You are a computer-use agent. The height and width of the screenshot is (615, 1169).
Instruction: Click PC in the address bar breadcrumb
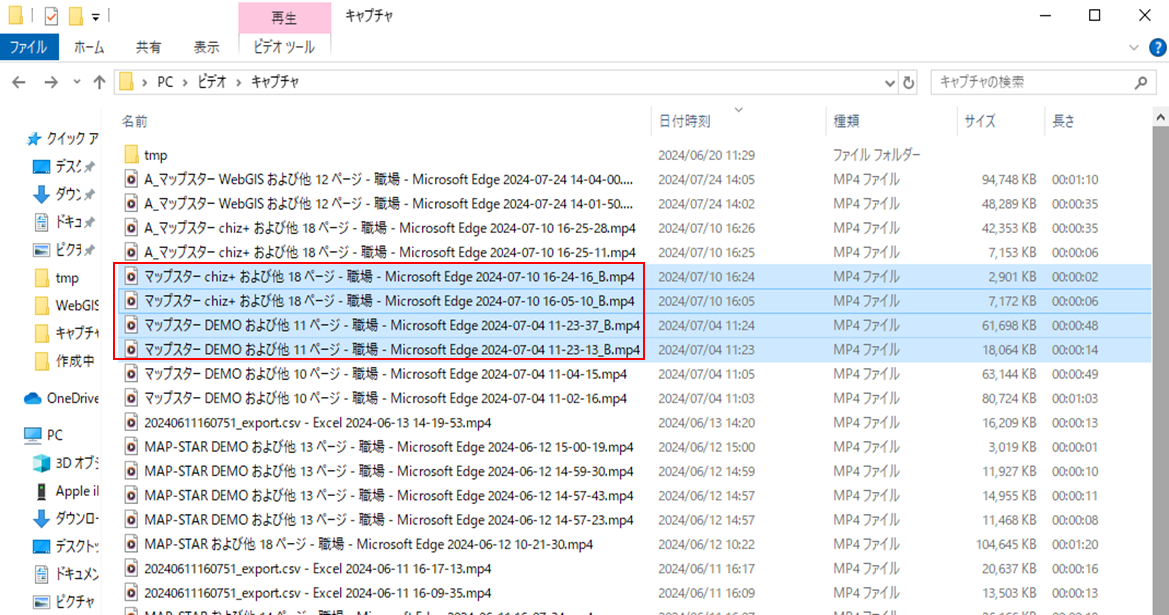click(165, 82)
